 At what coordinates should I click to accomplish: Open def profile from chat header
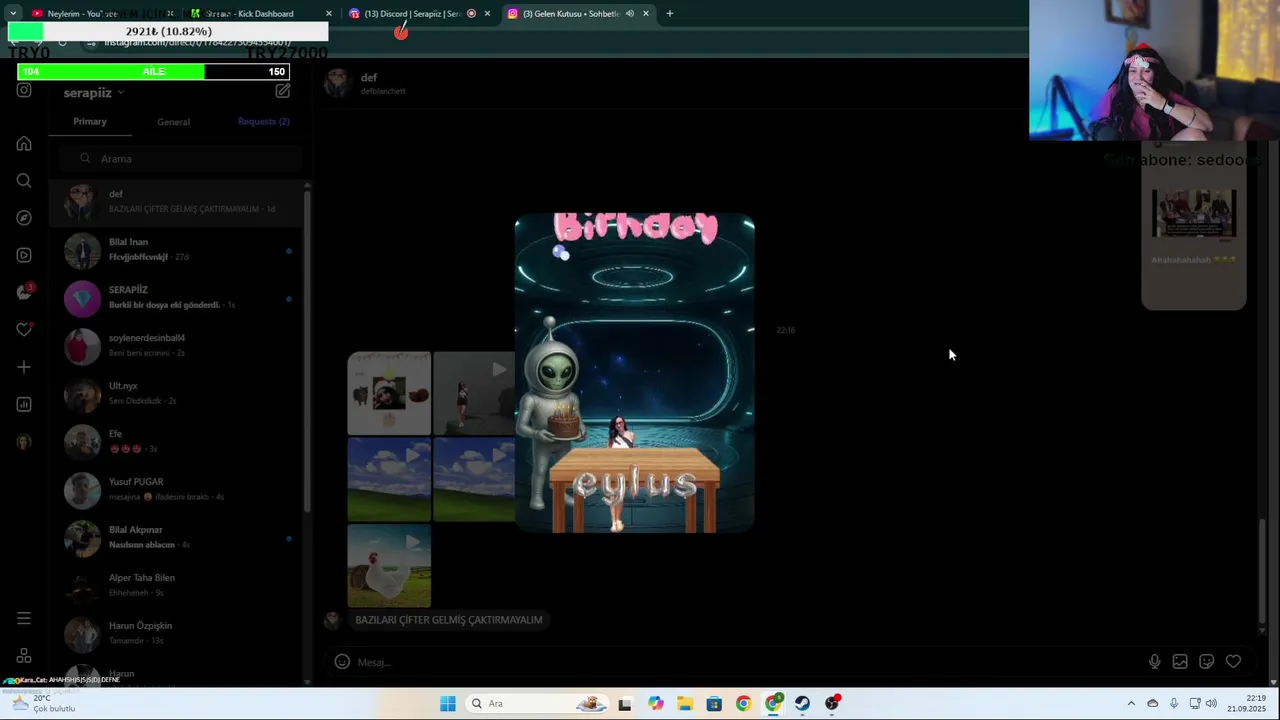(366, 84)
